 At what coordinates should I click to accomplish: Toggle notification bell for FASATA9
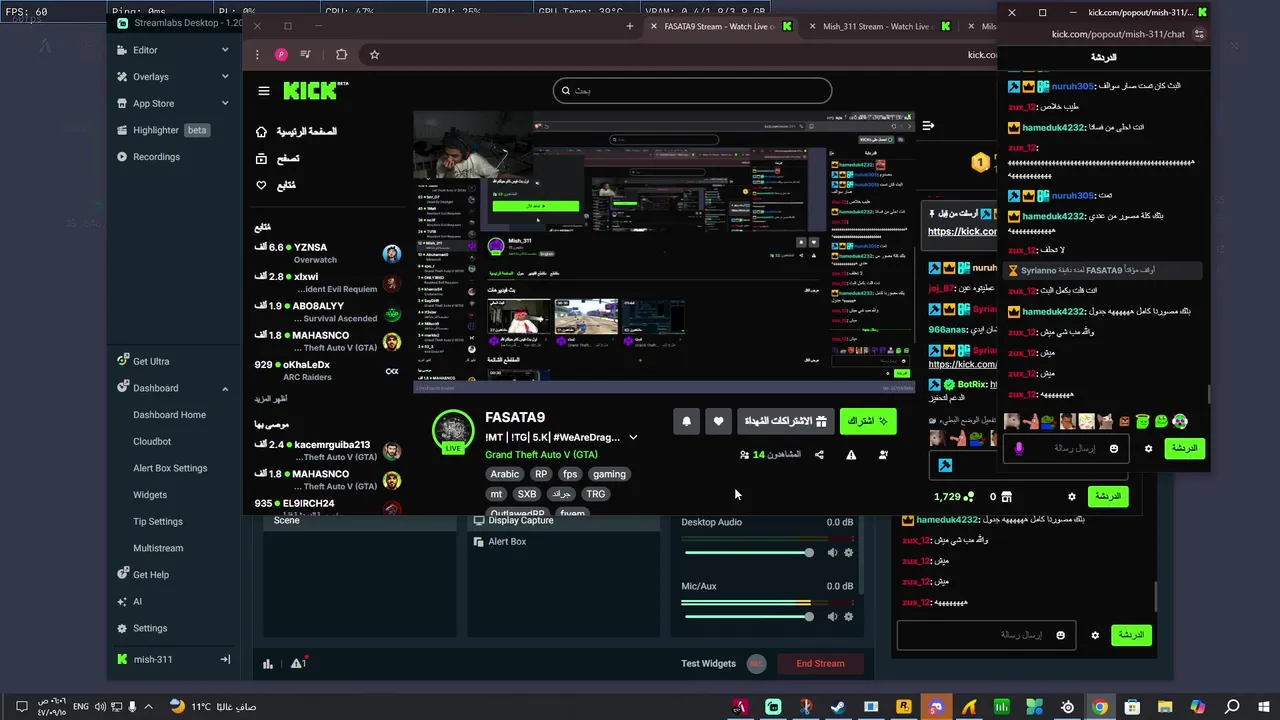coord(686,422)
